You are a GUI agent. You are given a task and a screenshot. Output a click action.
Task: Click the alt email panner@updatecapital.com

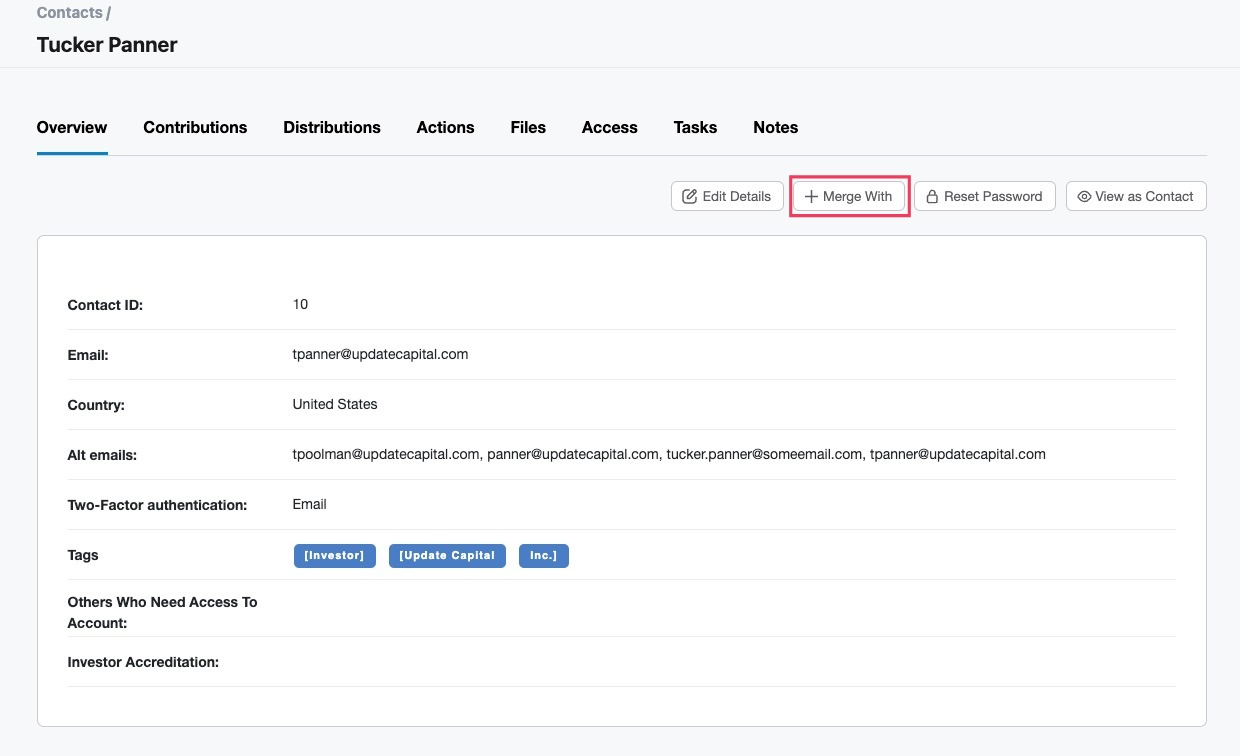[x=573, y=454]
